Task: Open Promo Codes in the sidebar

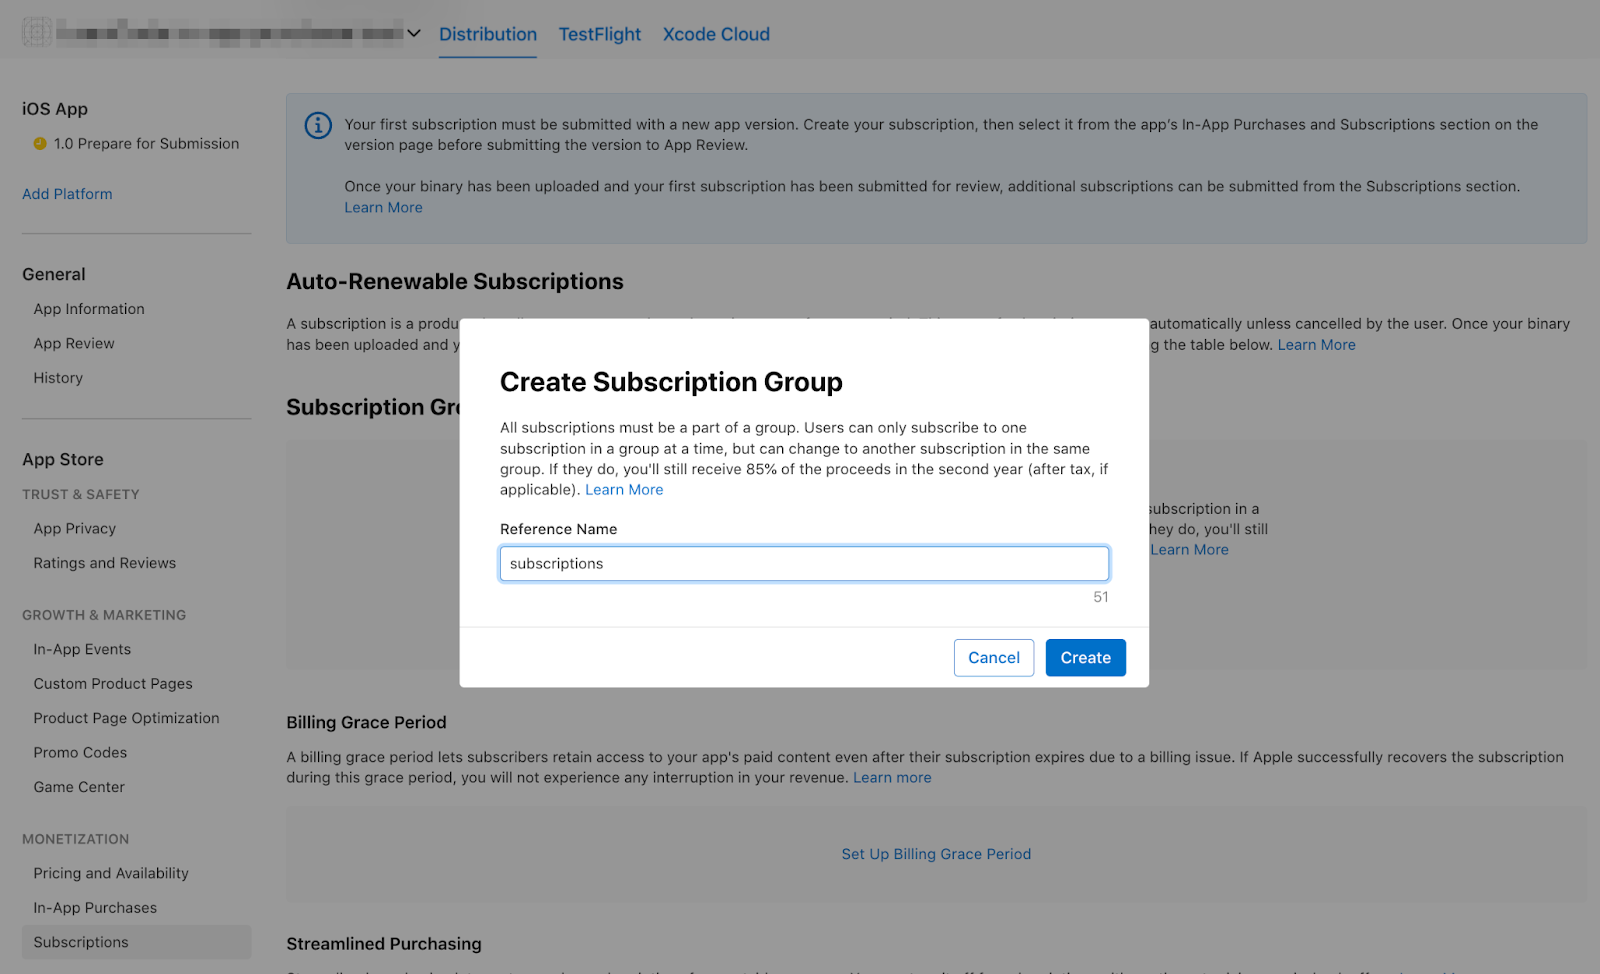Action: 80,753
